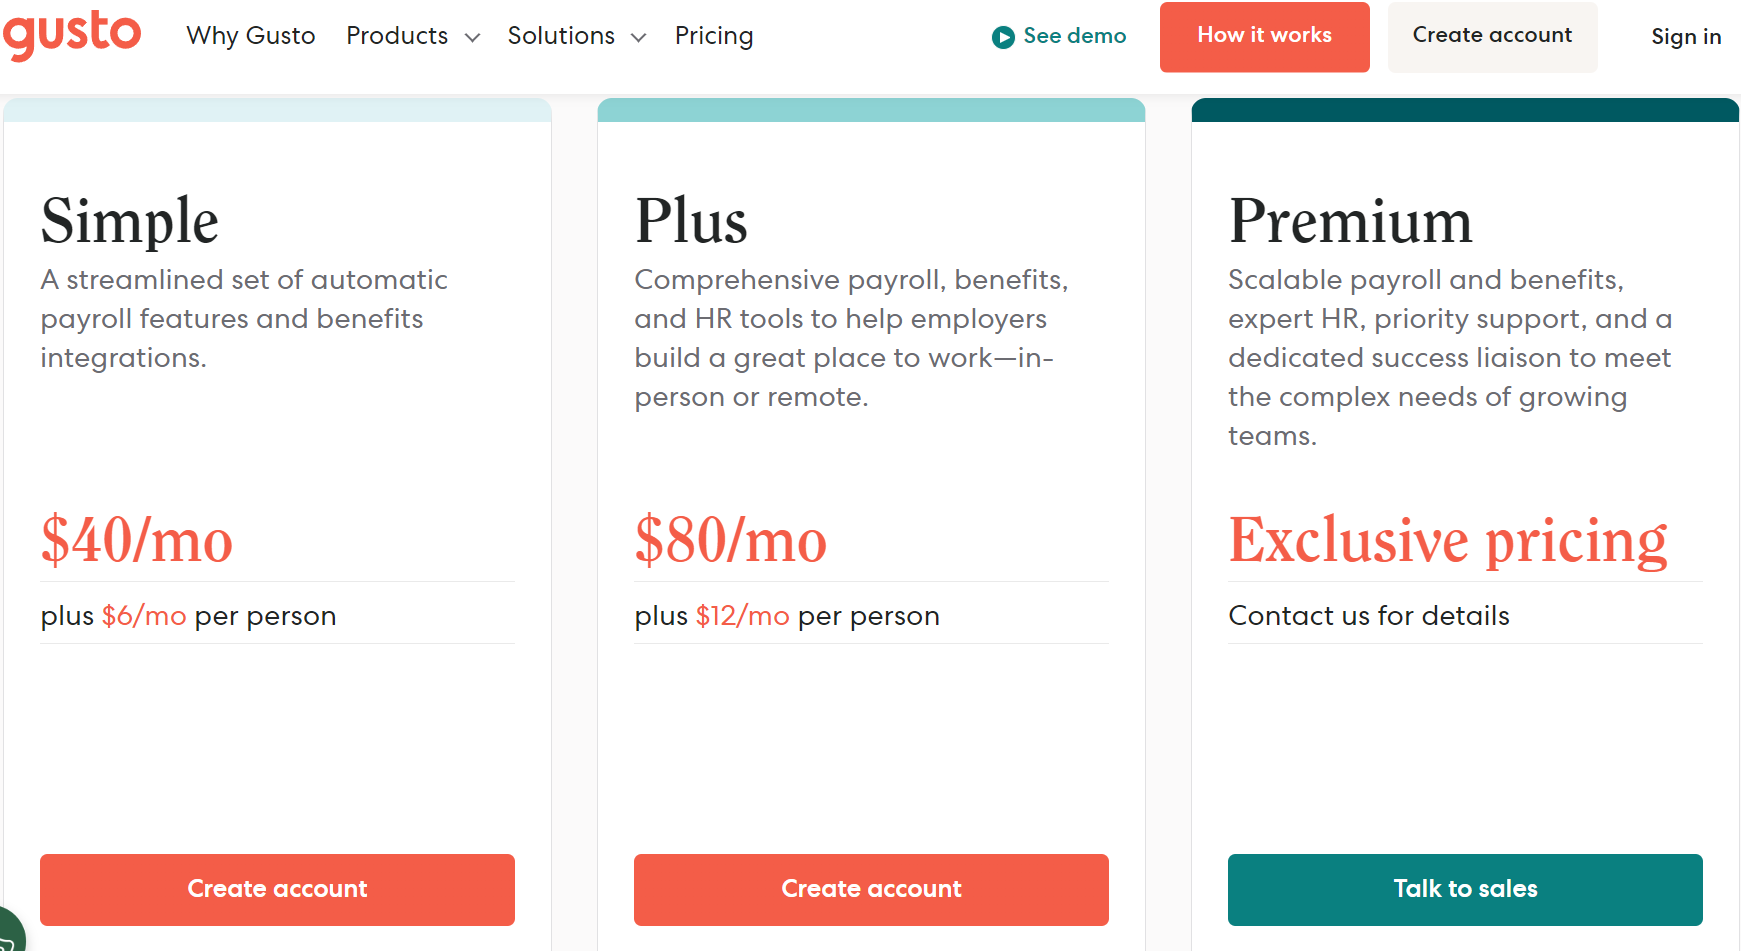
Task: Create an account for the Plus plan
Action: (x=871, y=889)
